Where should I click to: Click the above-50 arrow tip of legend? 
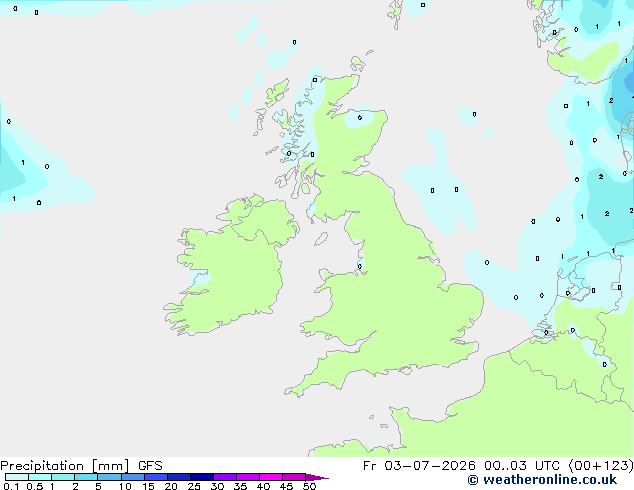317,477
